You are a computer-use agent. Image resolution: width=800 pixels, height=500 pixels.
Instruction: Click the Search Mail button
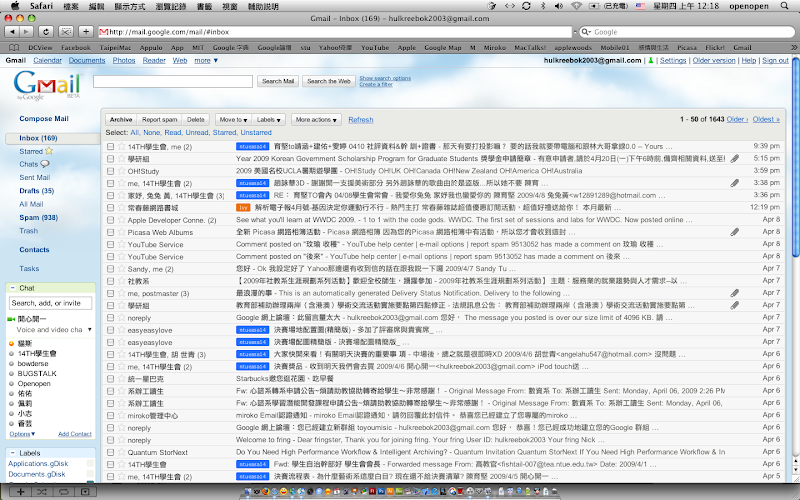click(x=278, y=81)
